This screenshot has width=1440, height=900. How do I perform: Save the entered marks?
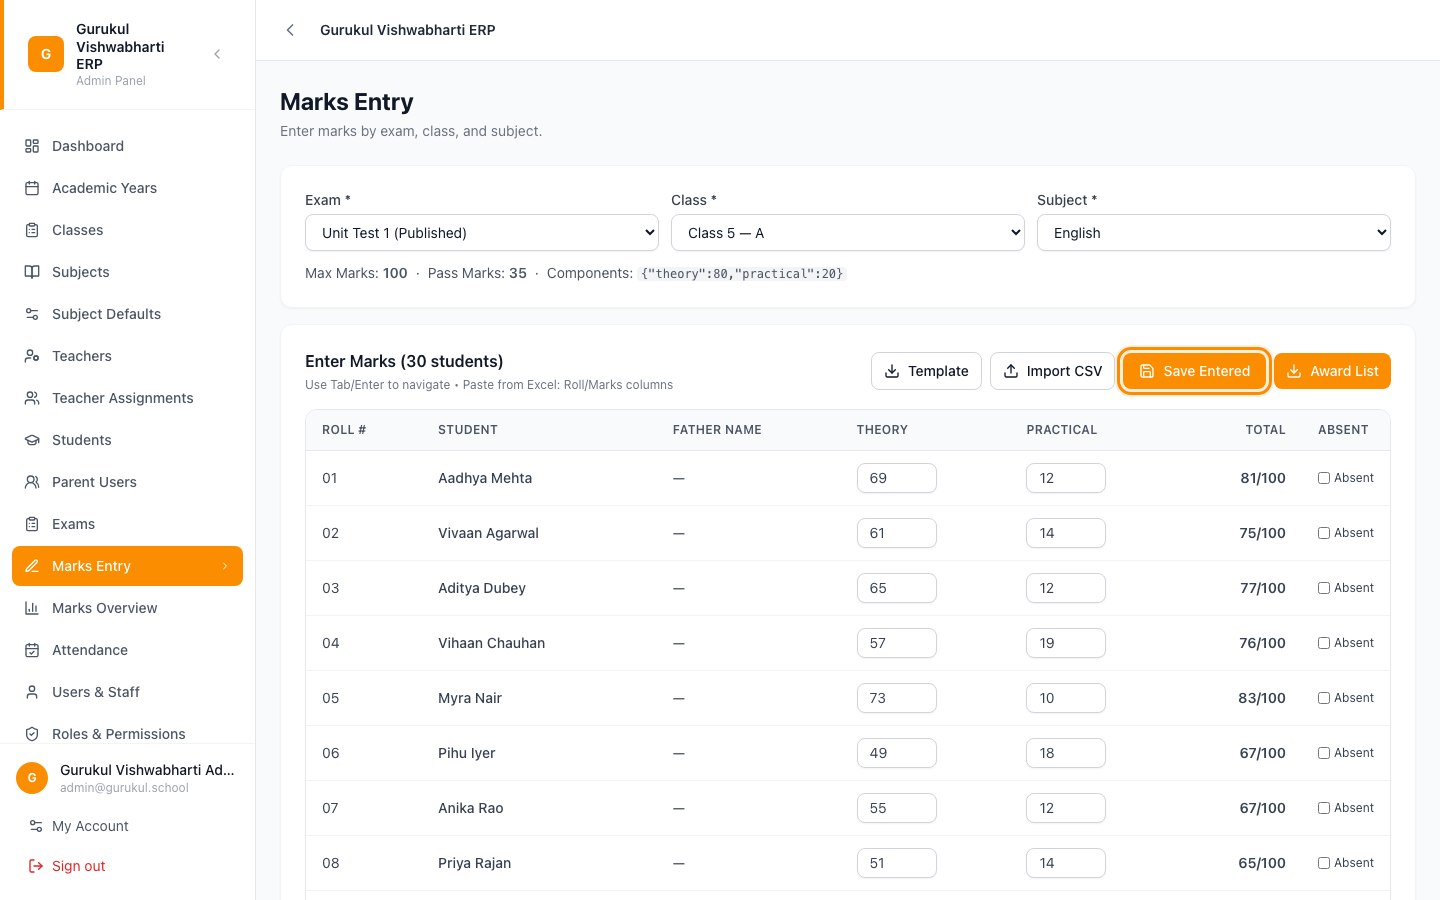1194,371
